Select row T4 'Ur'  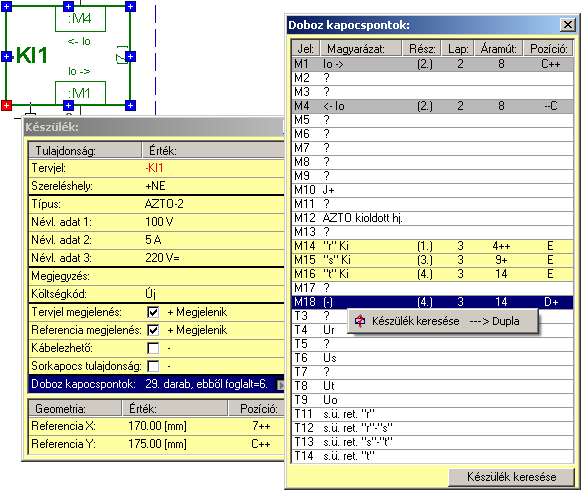432,330
